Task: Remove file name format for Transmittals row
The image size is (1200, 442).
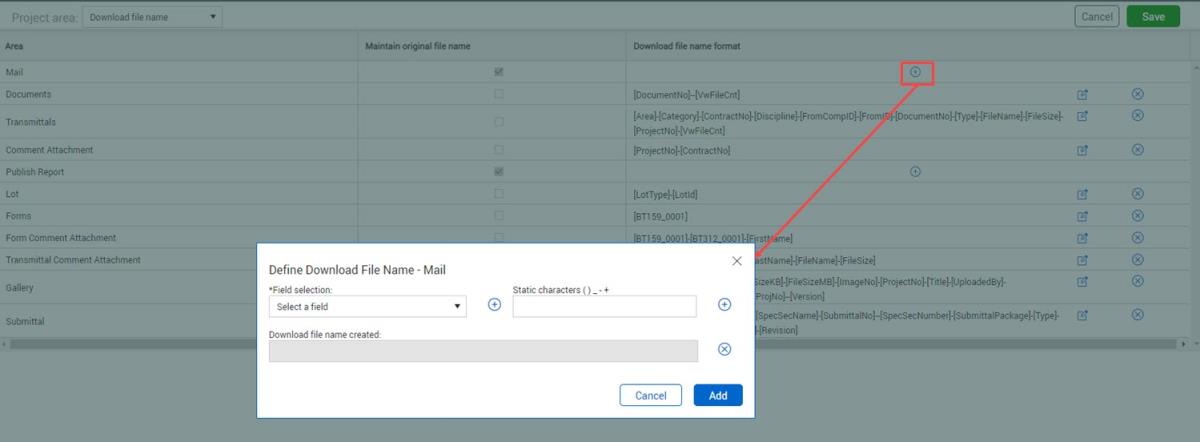Action: click(x=1137, y=115)
